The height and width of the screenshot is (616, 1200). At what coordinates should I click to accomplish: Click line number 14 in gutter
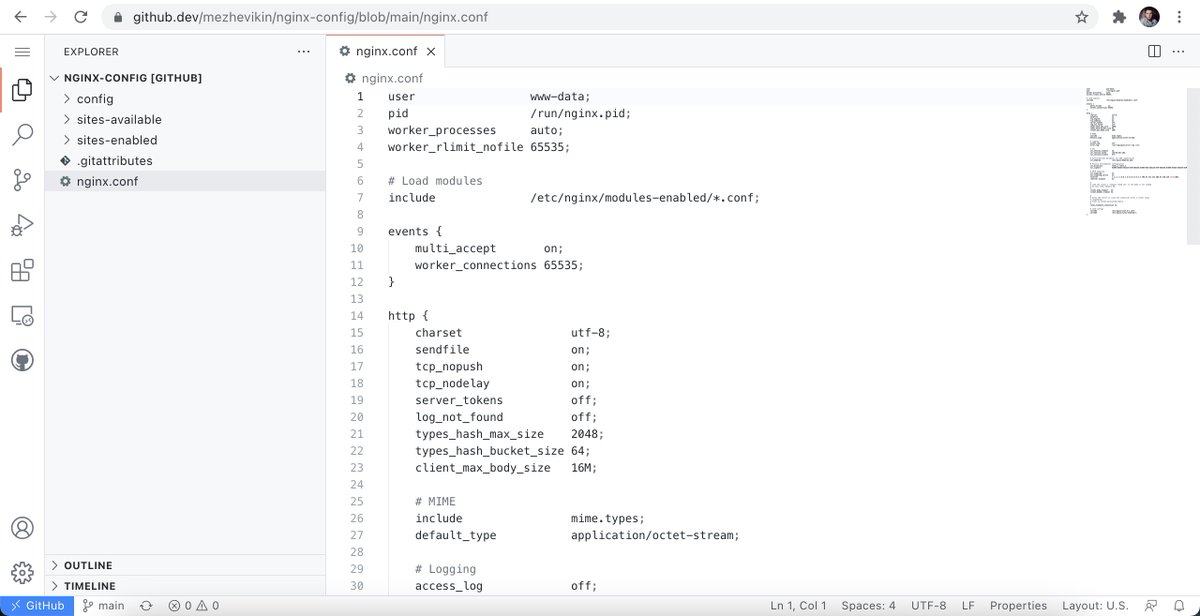tap(357, 316)
